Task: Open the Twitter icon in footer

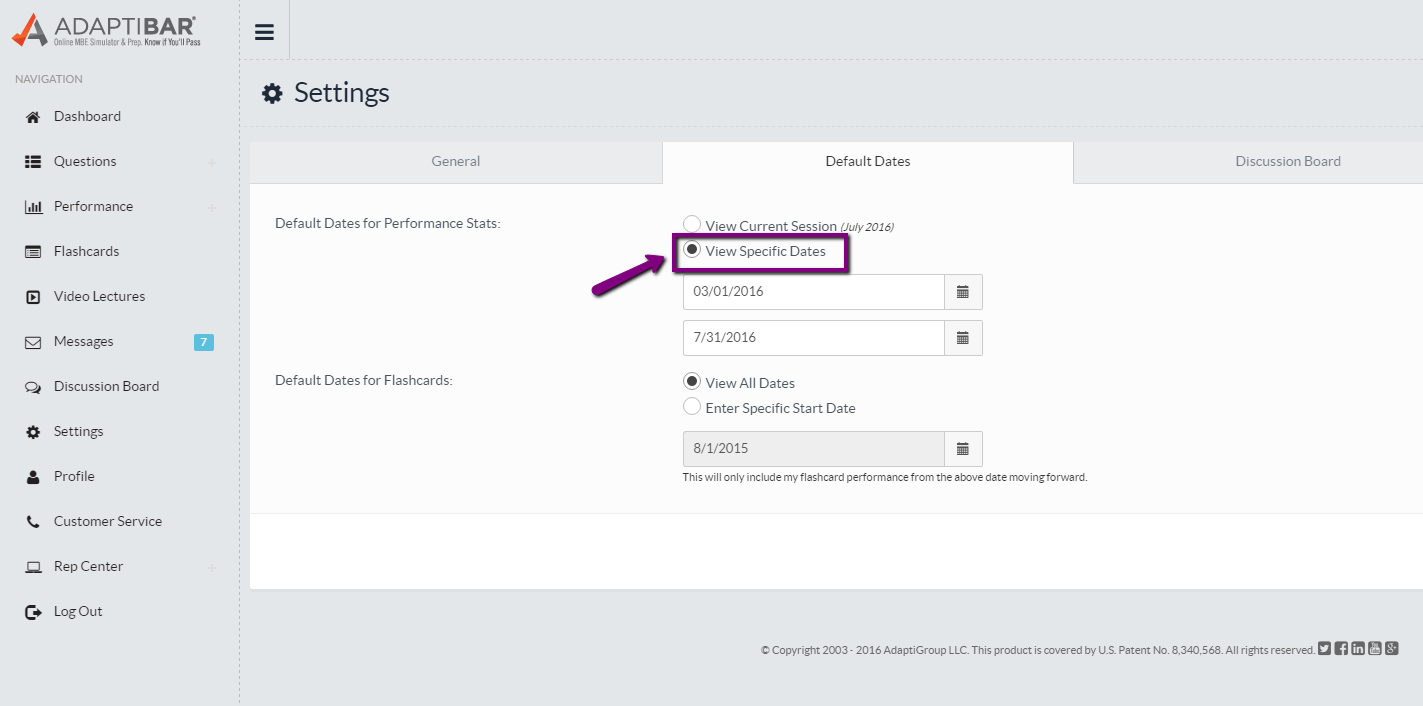Action: 1325,648
